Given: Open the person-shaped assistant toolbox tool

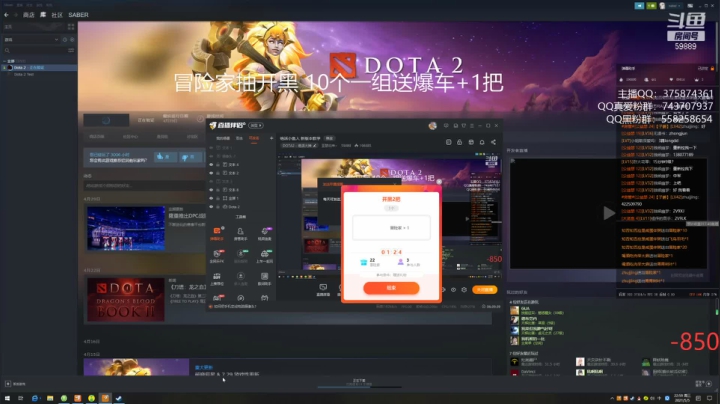Looking at the screenshot, I should point(241,234).
